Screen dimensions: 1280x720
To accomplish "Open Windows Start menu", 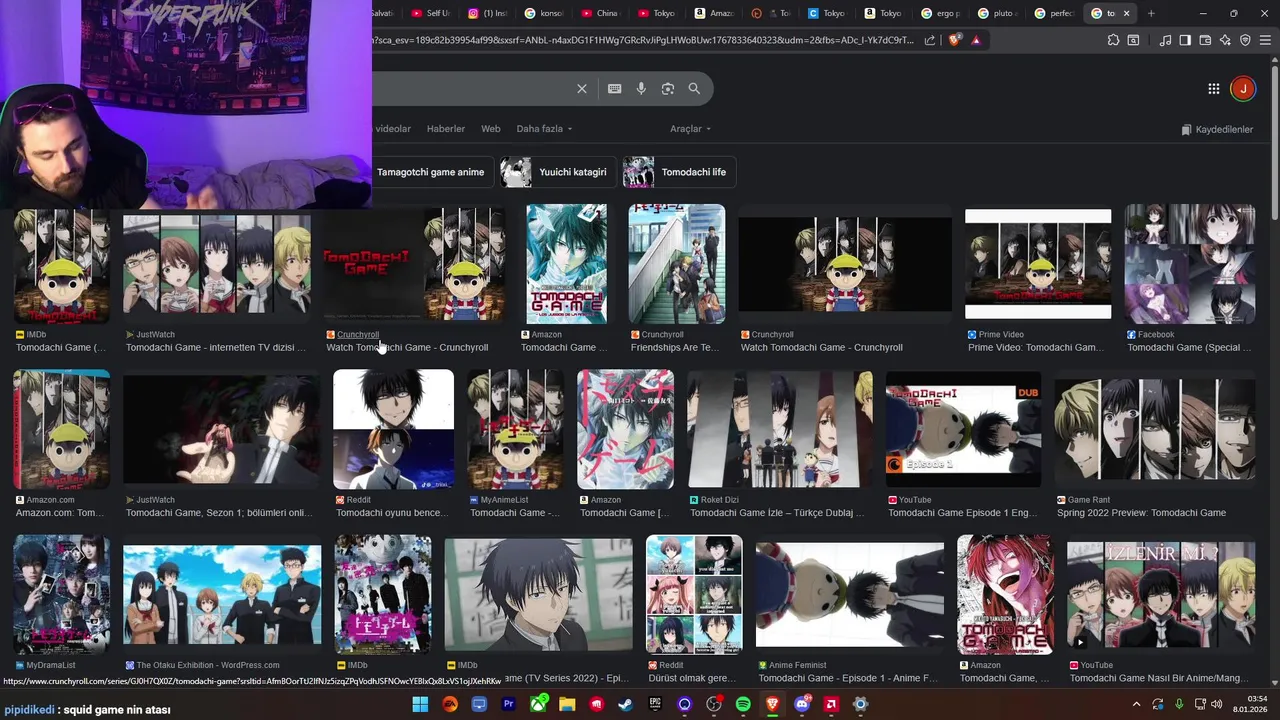I will [420, 704].
